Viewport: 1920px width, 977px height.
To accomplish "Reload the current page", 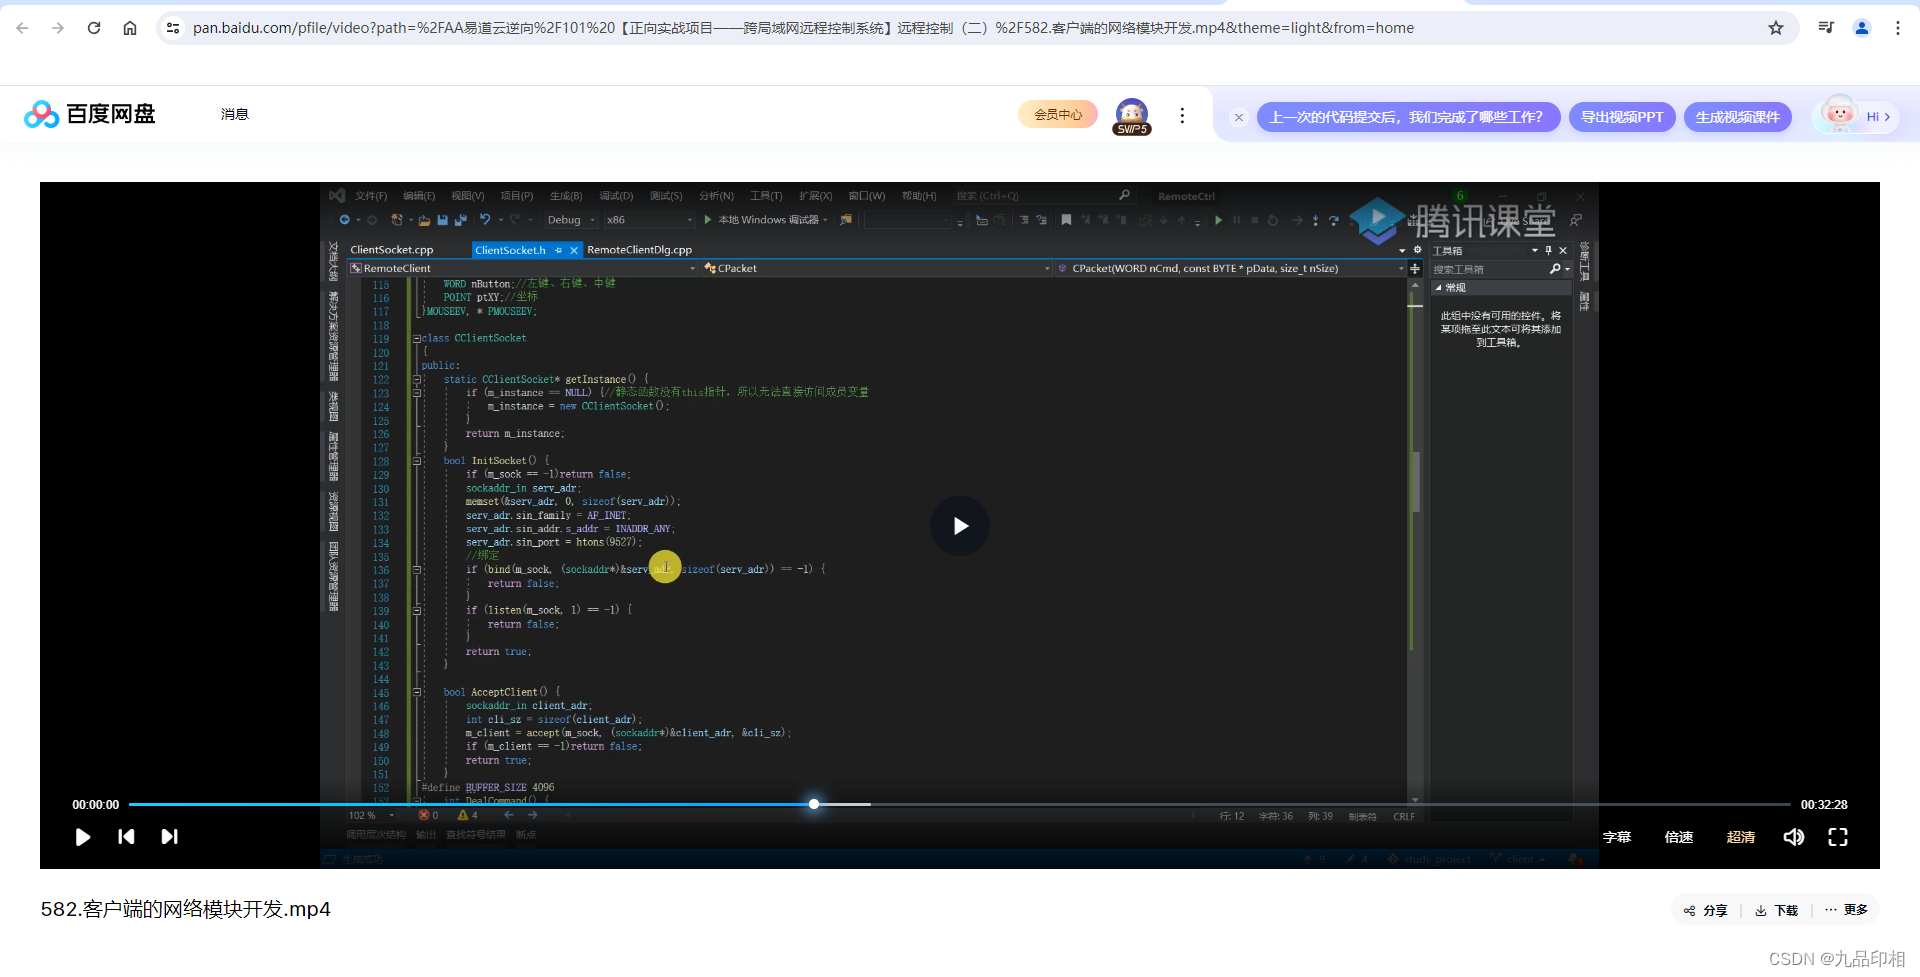I will point(94,28).
